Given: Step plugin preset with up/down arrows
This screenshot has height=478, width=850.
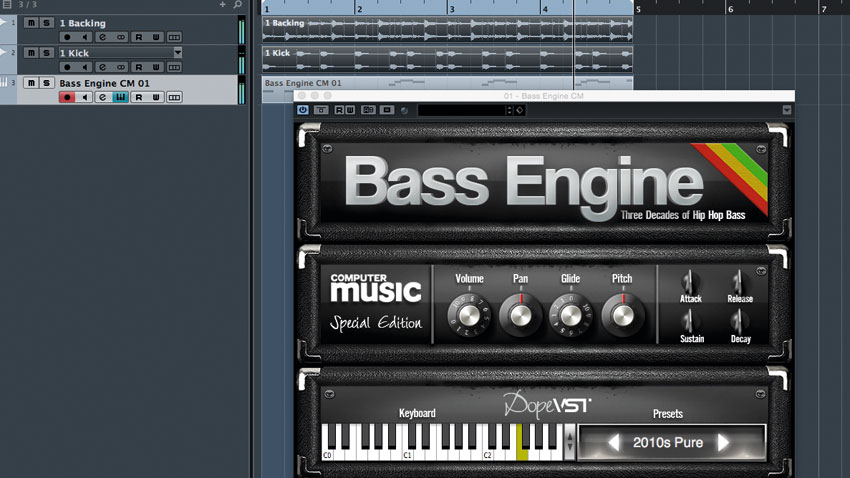Looking at the screenshot, I should (x=509, y=110).
